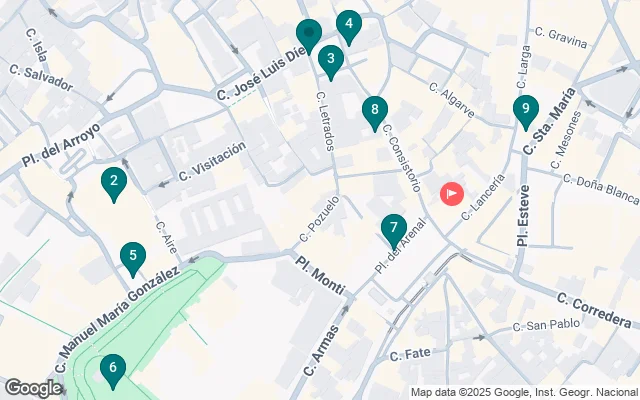Select pin number 6 in the park
This screenshot has height=400, width=640.
tap(113, 370)
